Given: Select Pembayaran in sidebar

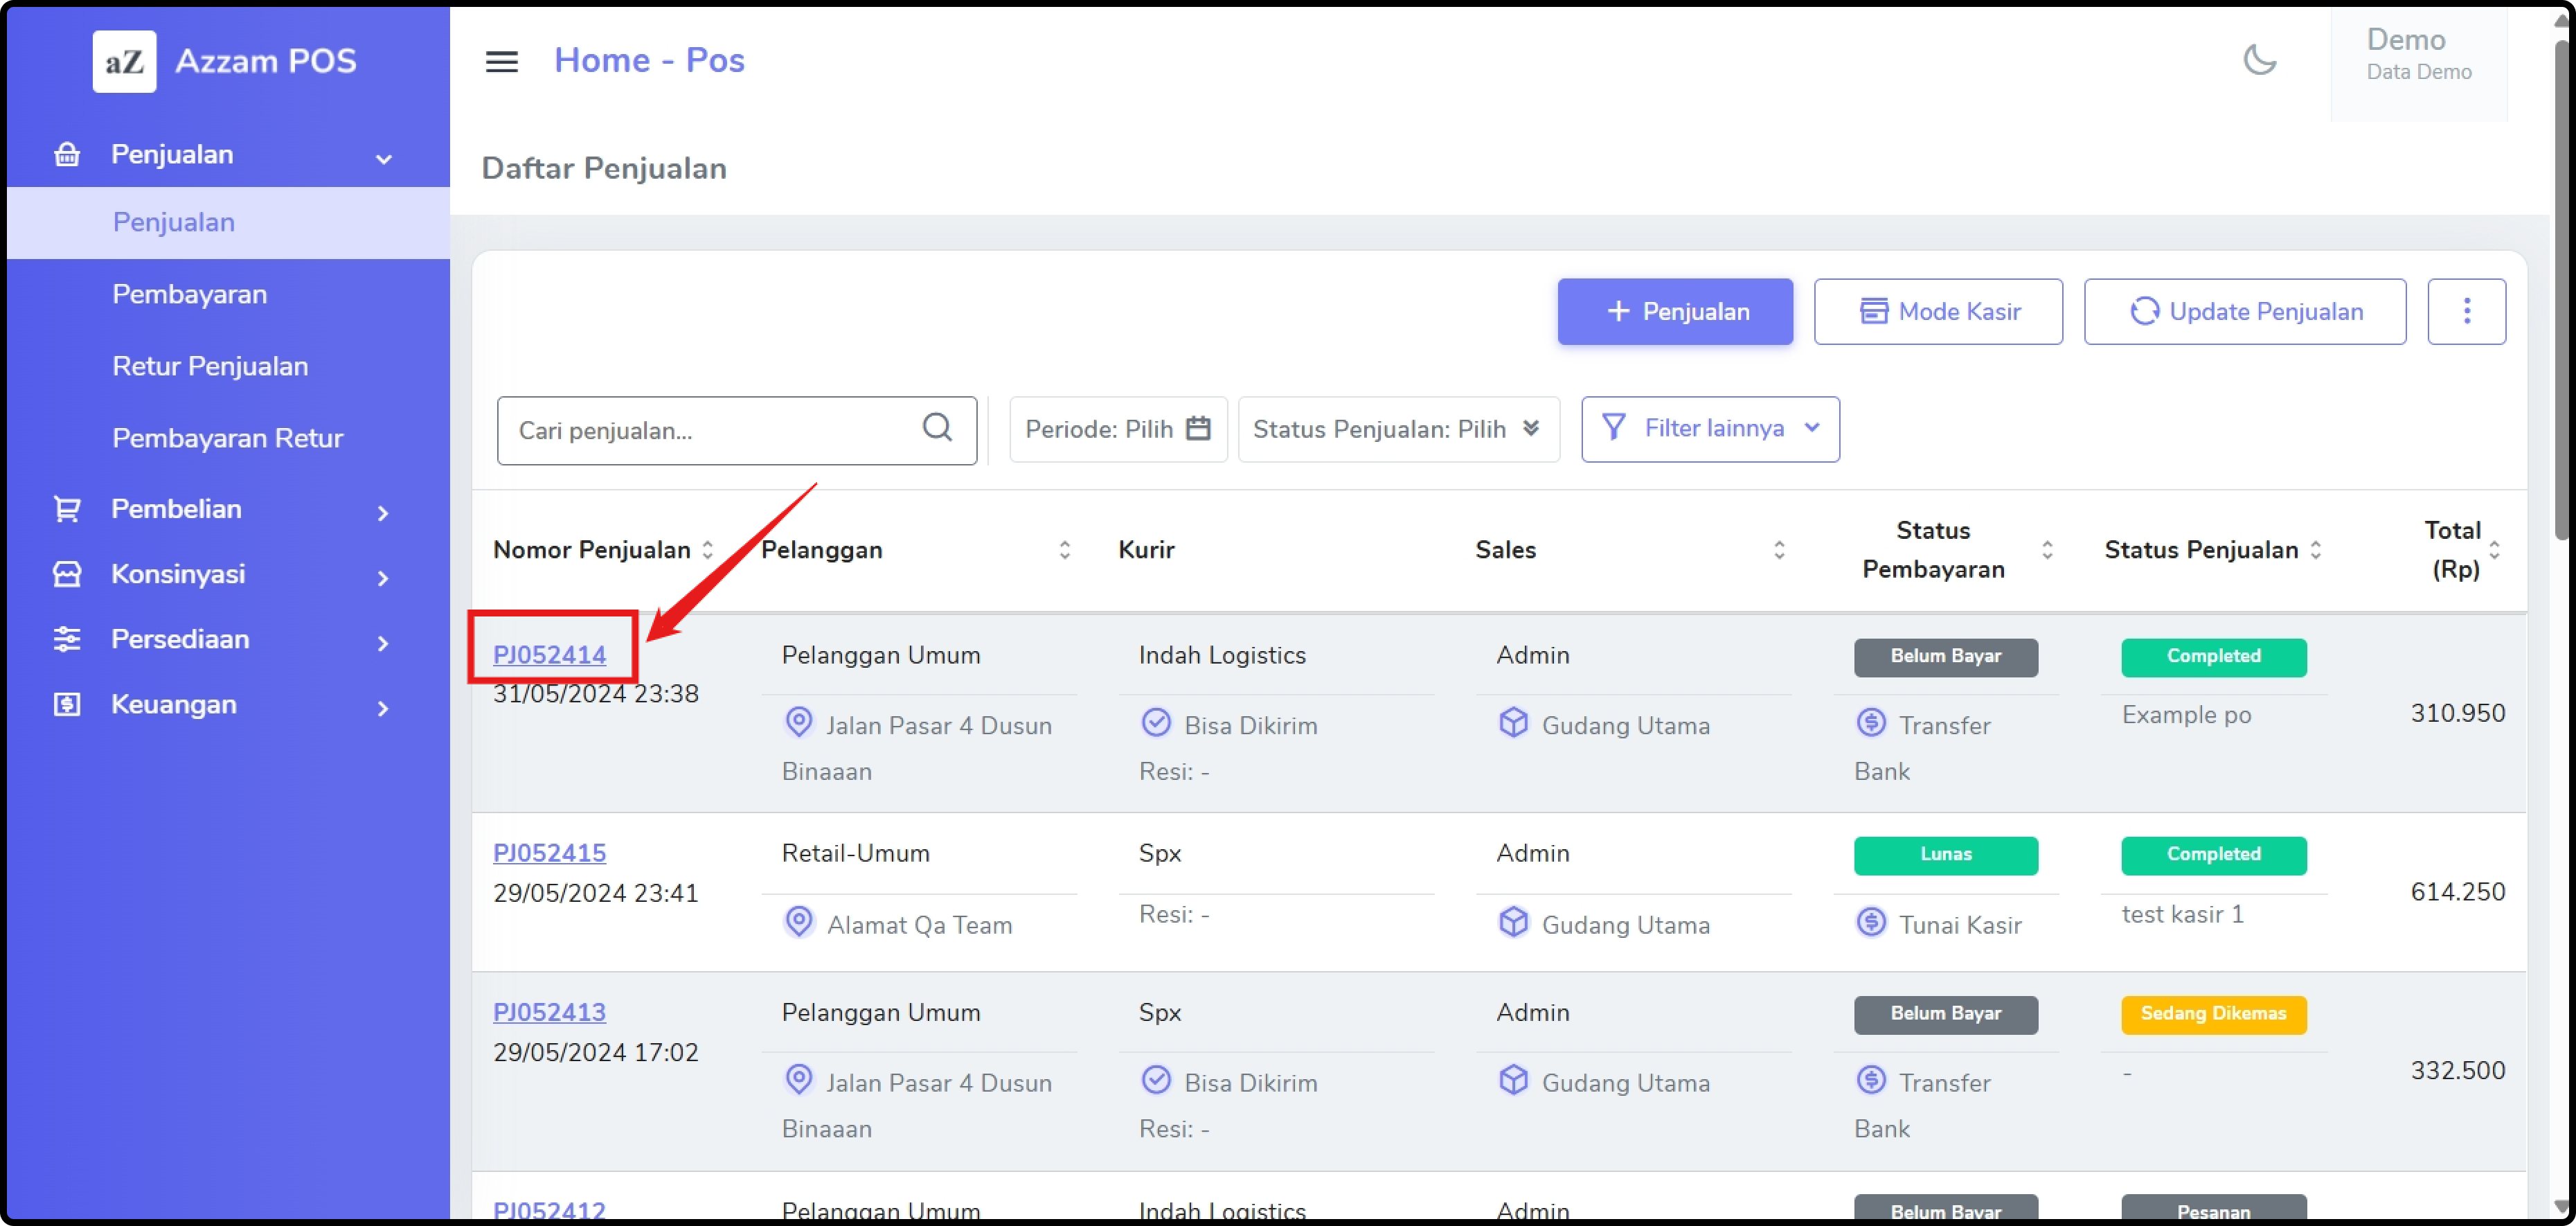Looking at the screenshot, I should point(189,294).
